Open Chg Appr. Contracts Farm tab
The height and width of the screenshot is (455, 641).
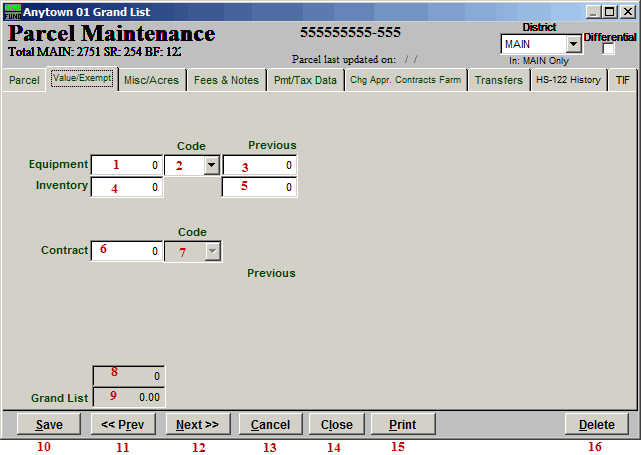tap(405, 81)
